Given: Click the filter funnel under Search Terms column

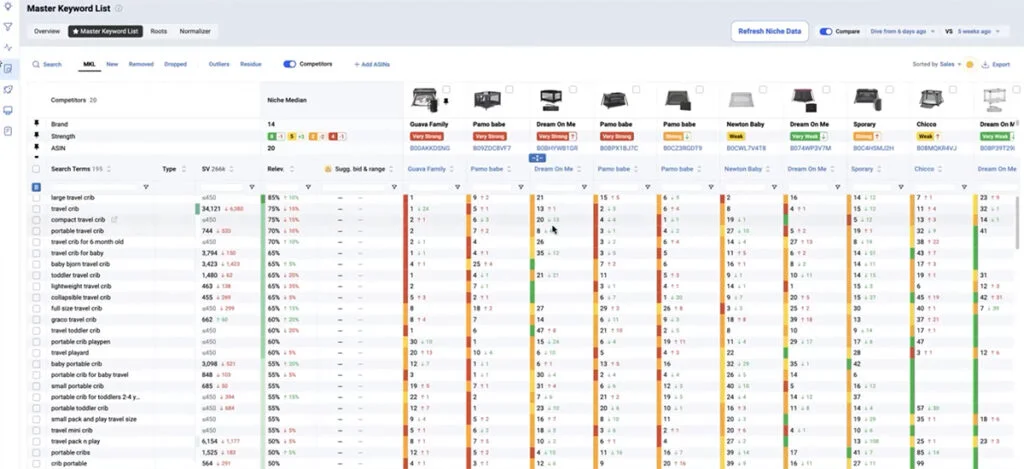Looking at the screenshot, I should [x=146, y=187].
